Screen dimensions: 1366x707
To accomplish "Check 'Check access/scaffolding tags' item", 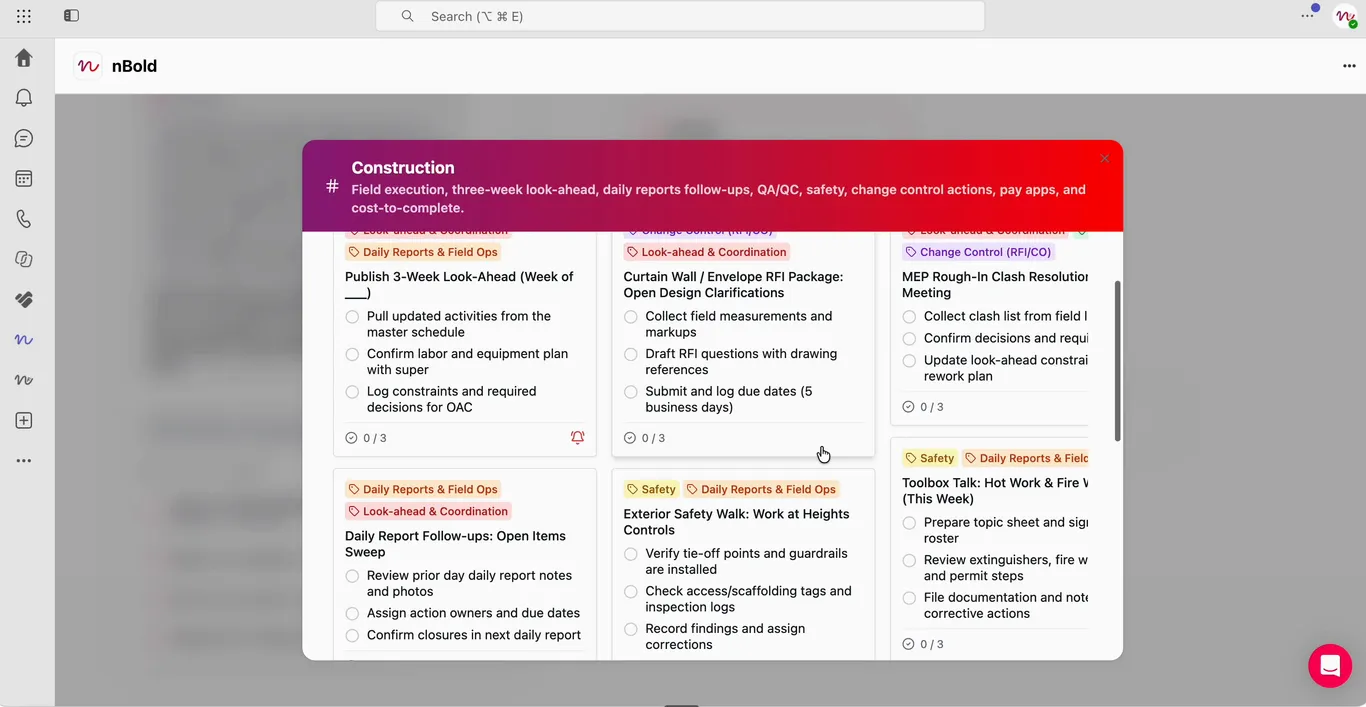I will [x=631, y=592].
